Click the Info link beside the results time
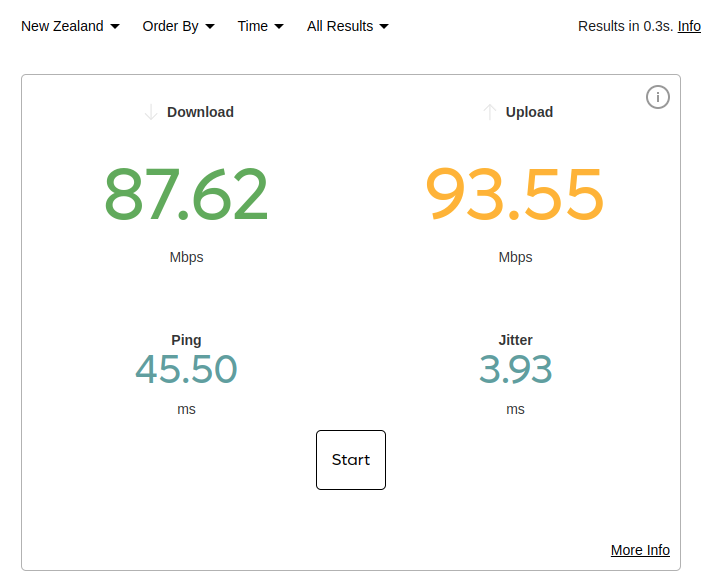This screenshot has width=721, height=588. pyautogui.click(x=689, y=26)
